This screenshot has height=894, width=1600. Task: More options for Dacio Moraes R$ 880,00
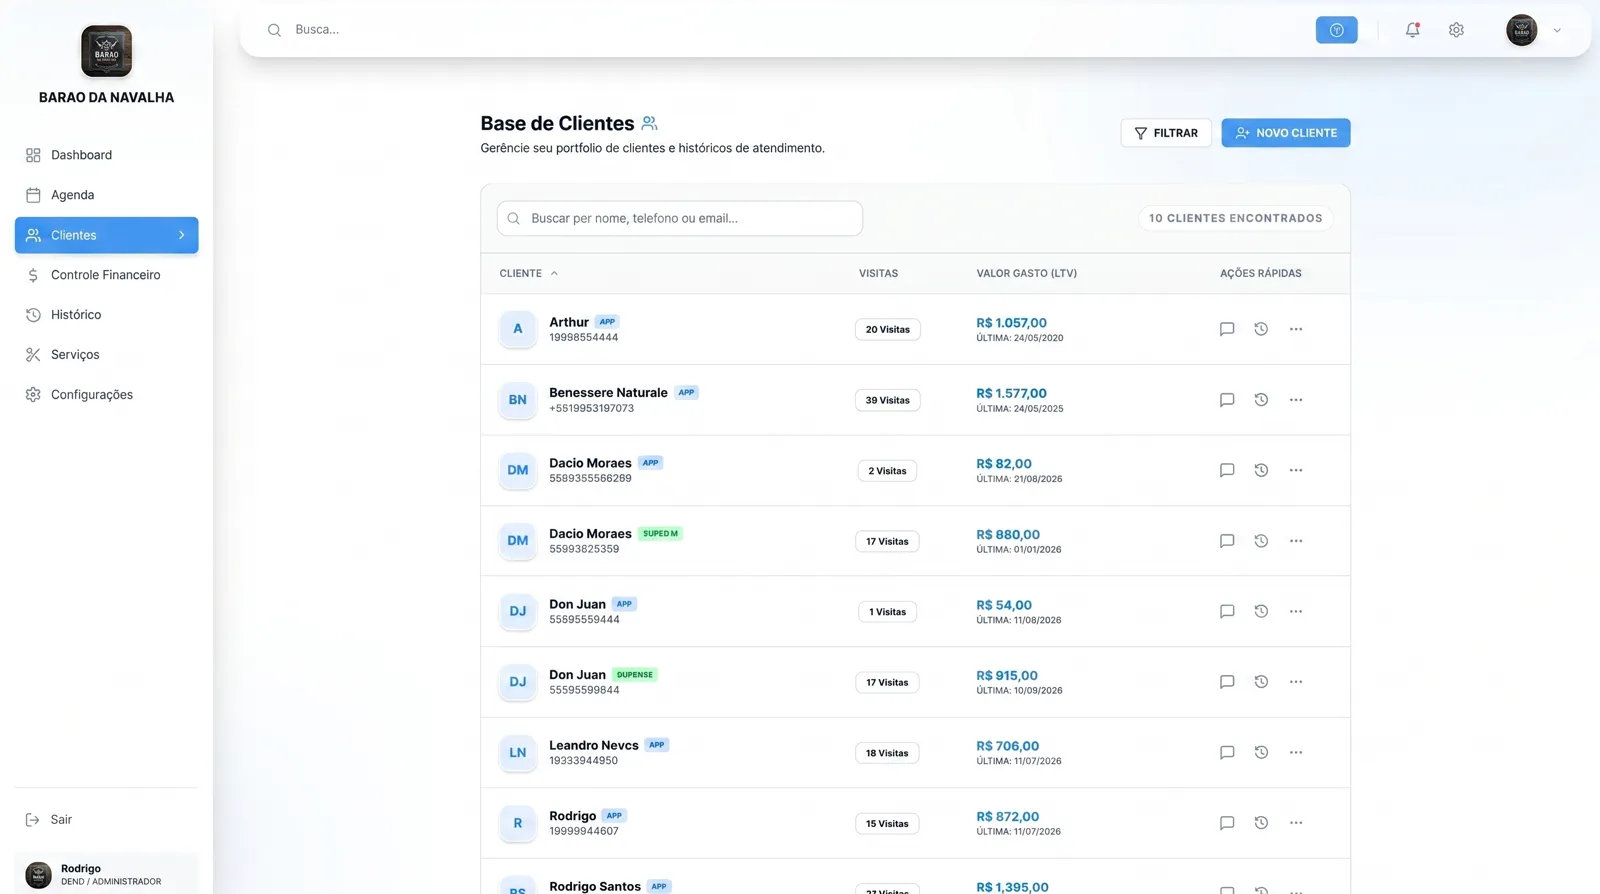tap(1296, 541)
